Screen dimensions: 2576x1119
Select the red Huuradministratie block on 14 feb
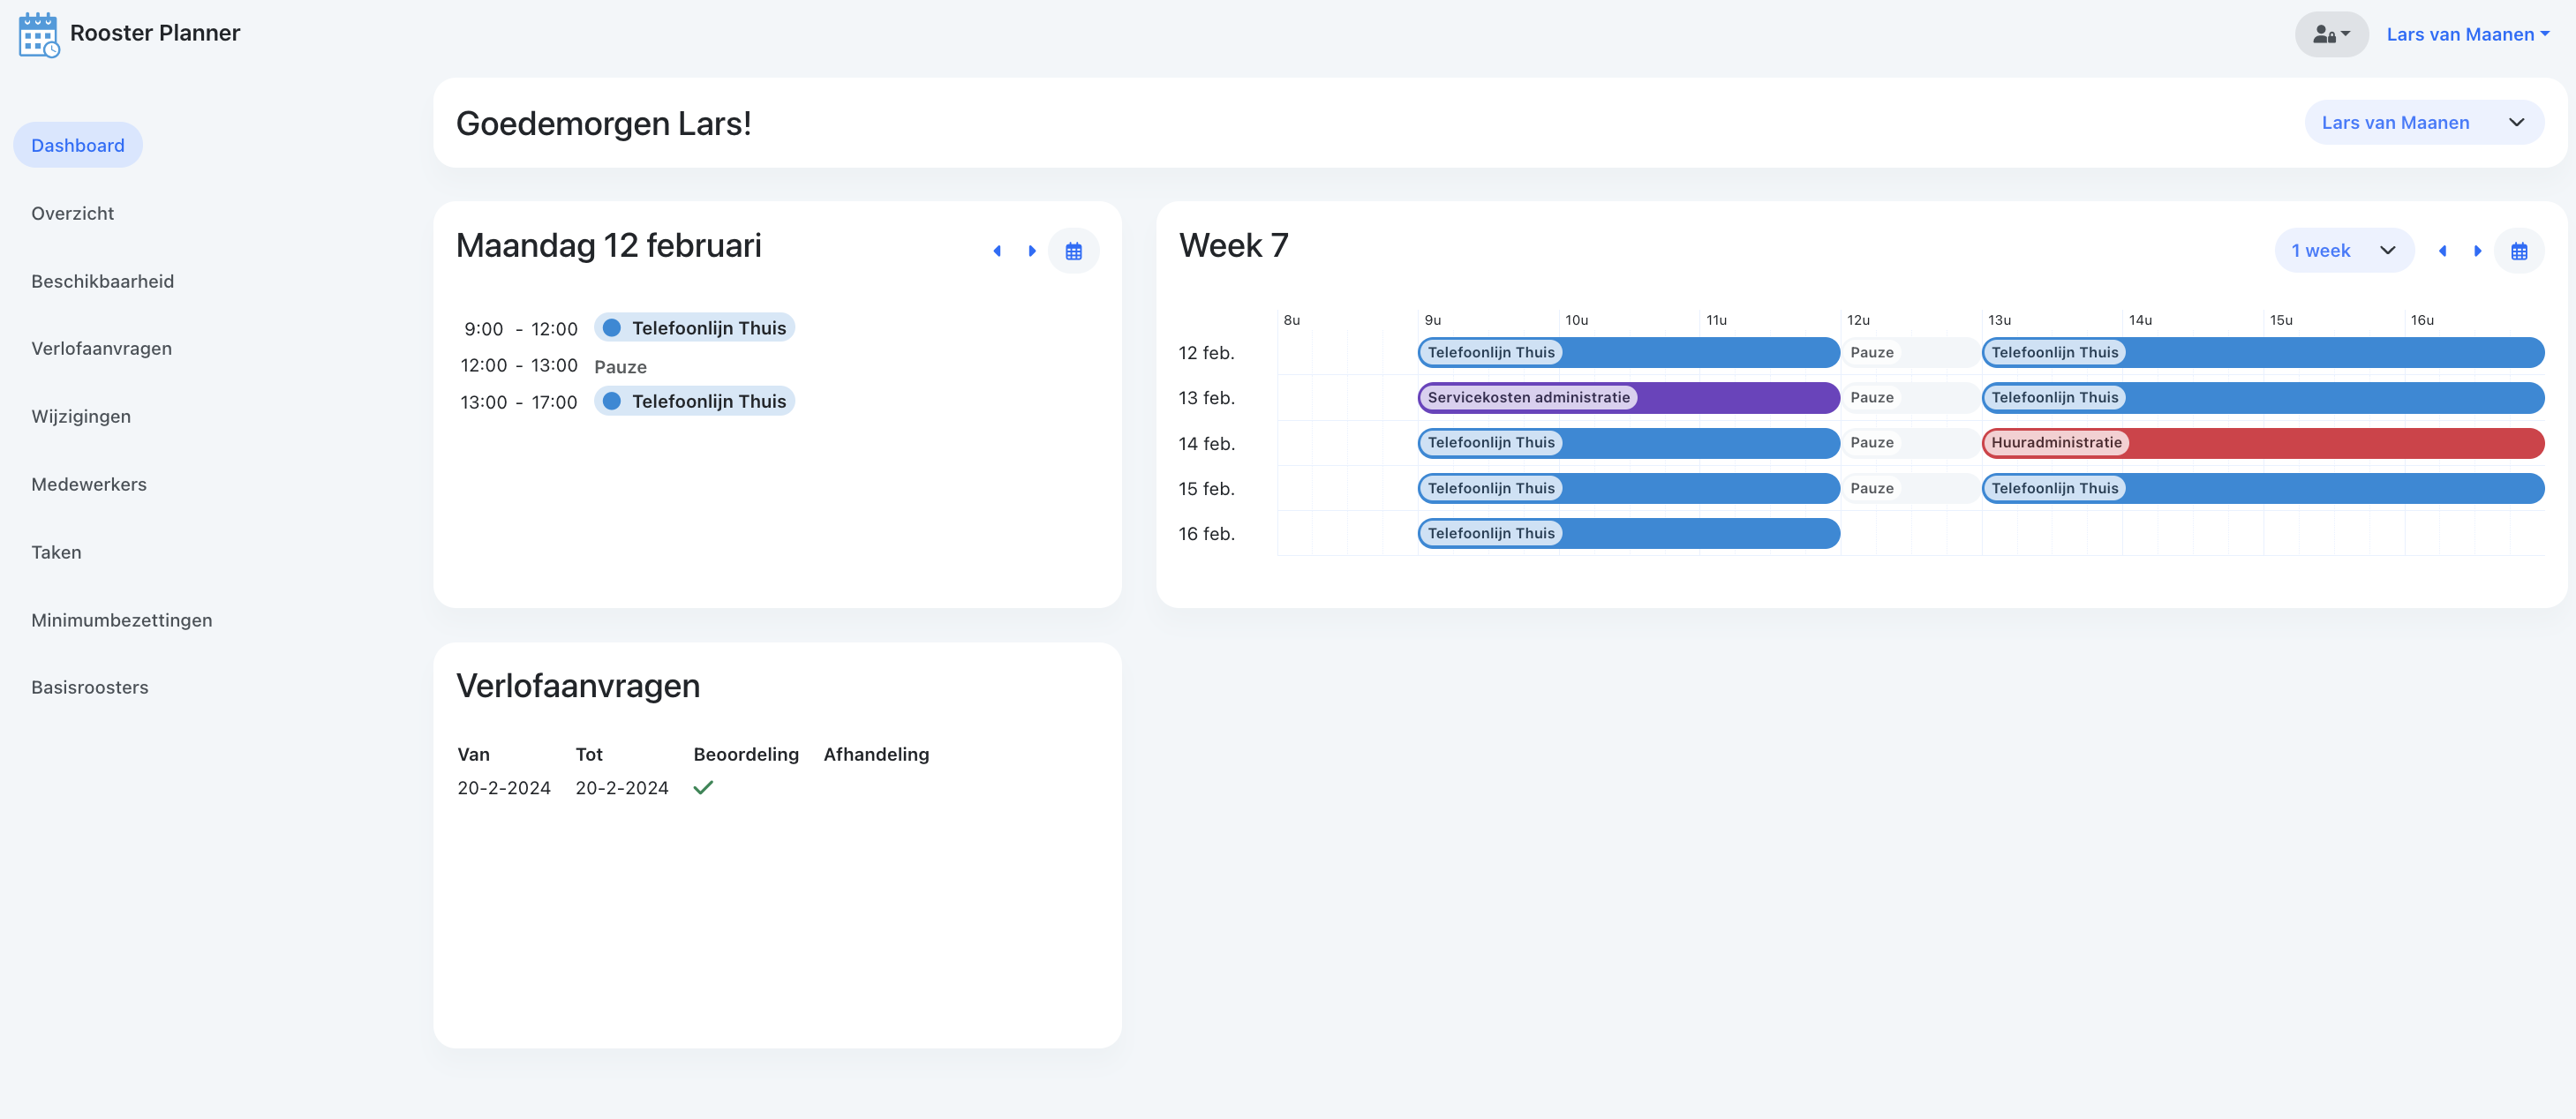point(2056,442)
